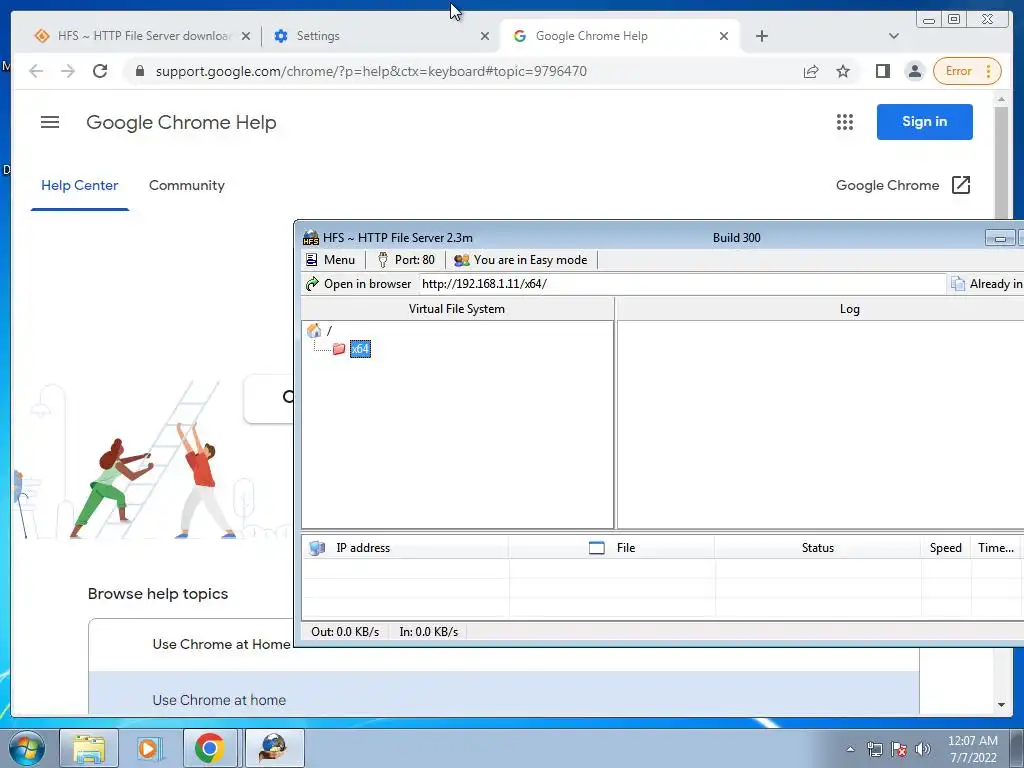This screenshot has width=1024, height=768.
Task: Click the scrollbar down arrow in Chrome
Action: click(x=1001, y=705)
